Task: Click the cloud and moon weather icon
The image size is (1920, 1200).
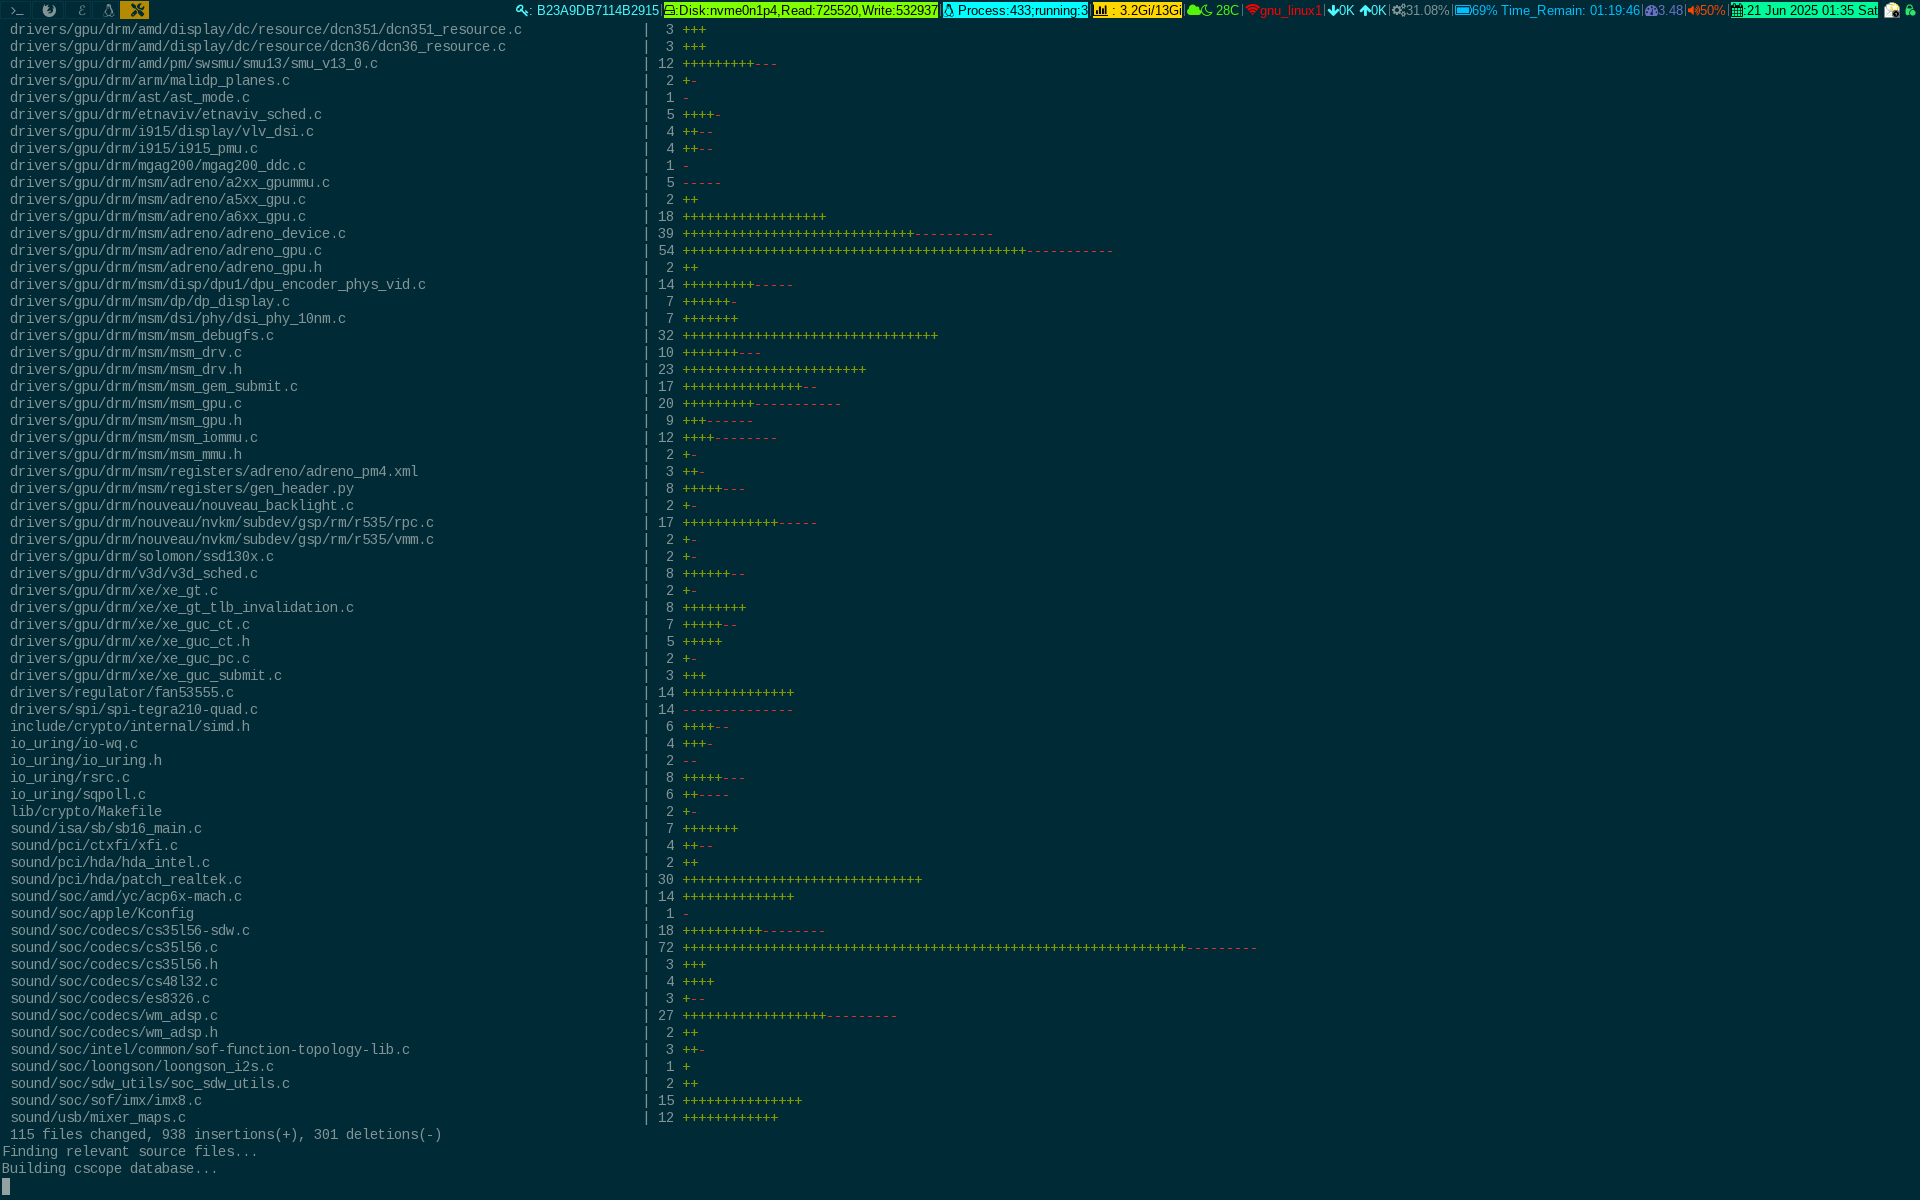Action: pyautogui.click(x=1200, y=10)
